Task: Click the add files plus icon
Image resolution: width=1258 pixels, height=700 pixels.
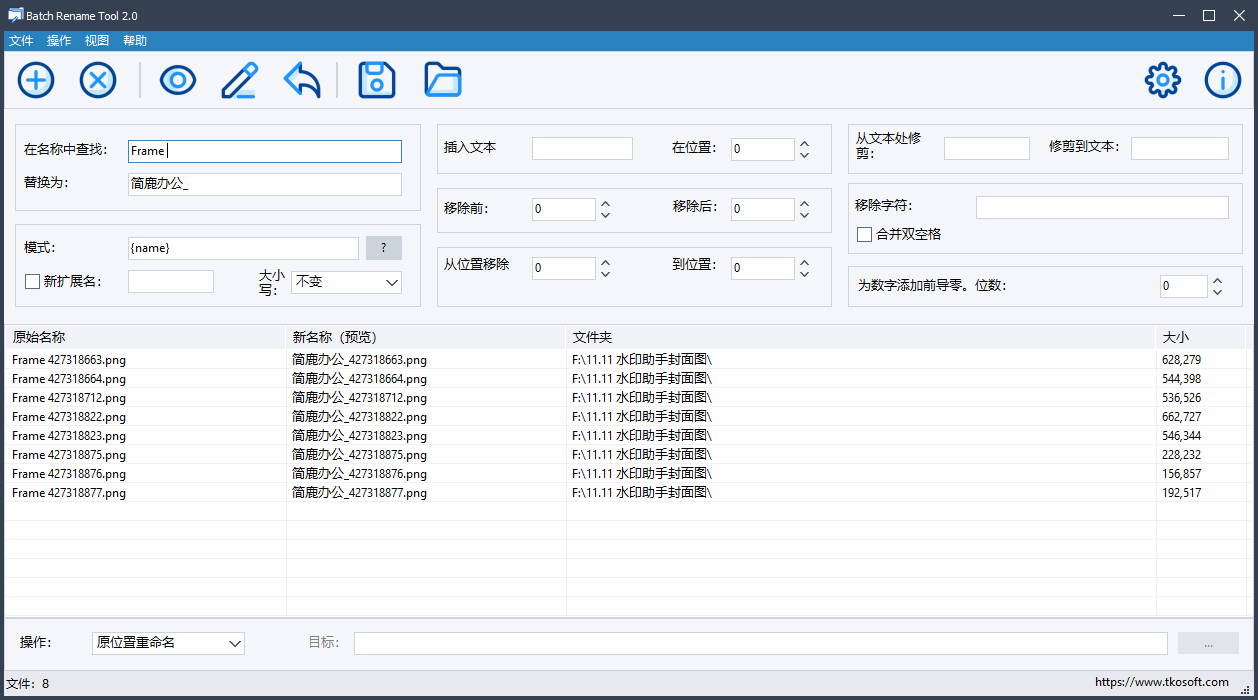Action: pyautogui.click(x=36, y=80)
